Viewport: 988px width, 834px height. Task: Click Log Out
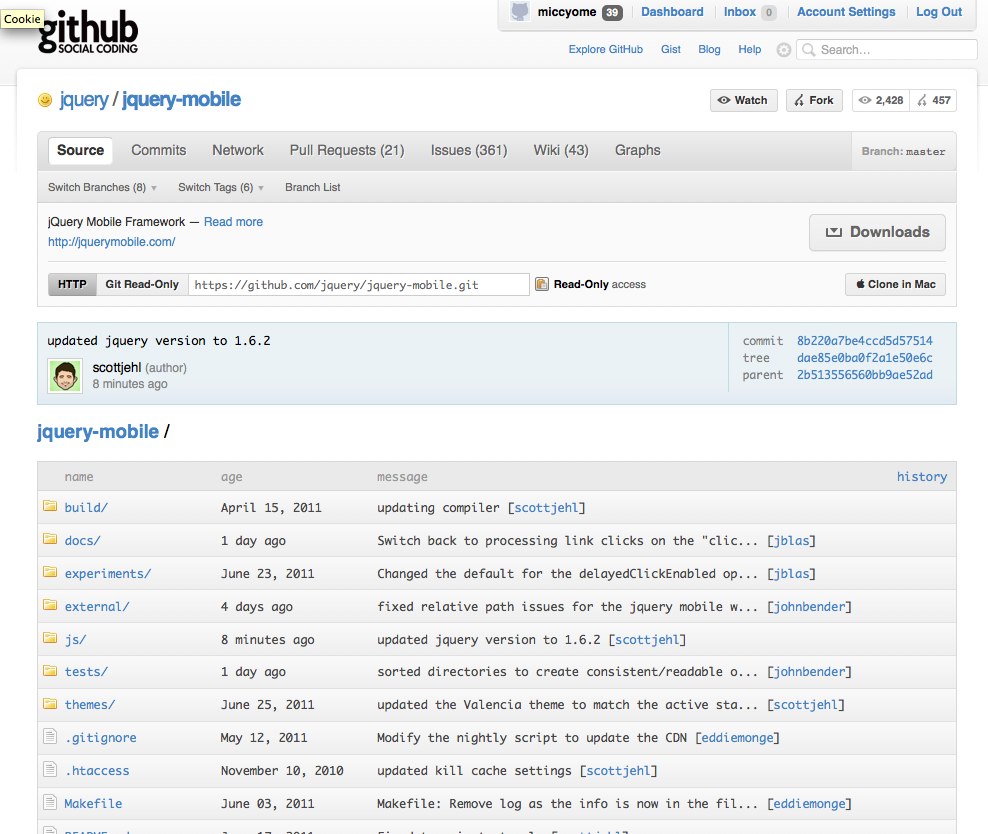pyautogui.click(x=939, y=12)
